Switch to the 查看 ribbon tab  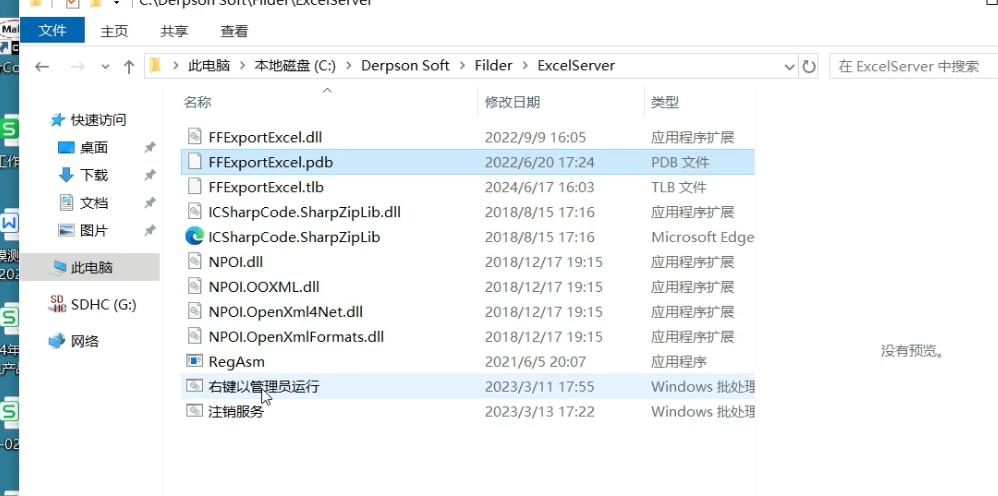[234, 32]
